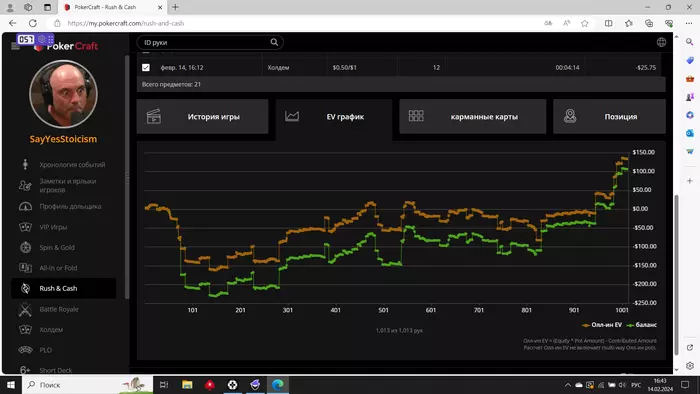Click the page vertical scrollbar thumb

[677, 274]
